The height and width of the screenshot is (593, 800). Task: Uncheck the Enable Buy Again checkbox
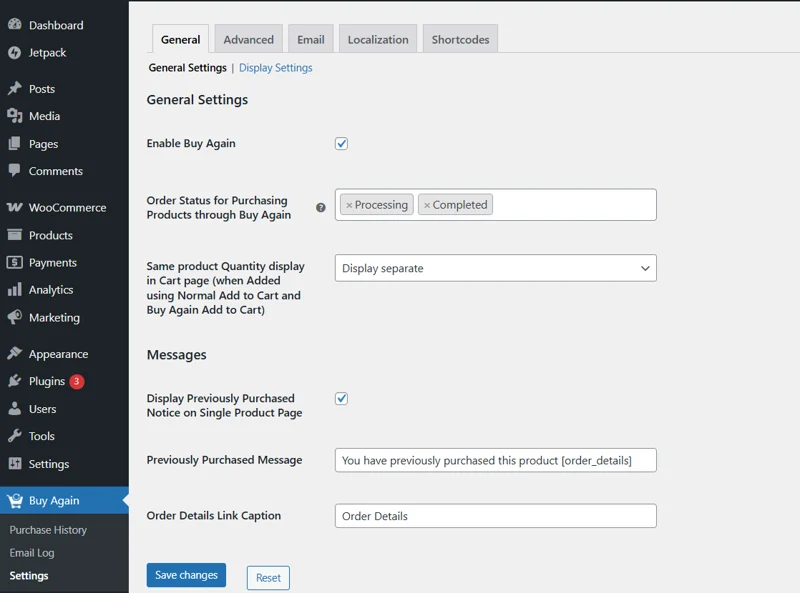pos(341,143)
